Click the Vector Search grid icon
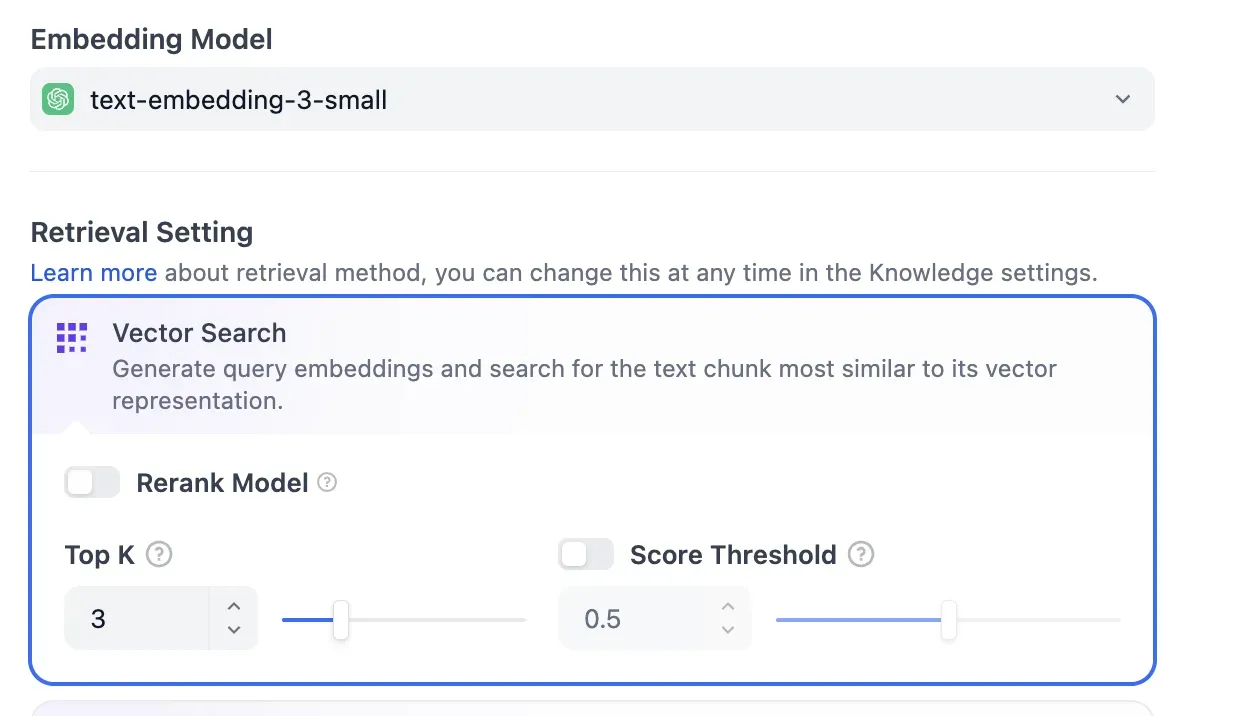Viewport: 1244px width, 716px height. pos(71,337)
